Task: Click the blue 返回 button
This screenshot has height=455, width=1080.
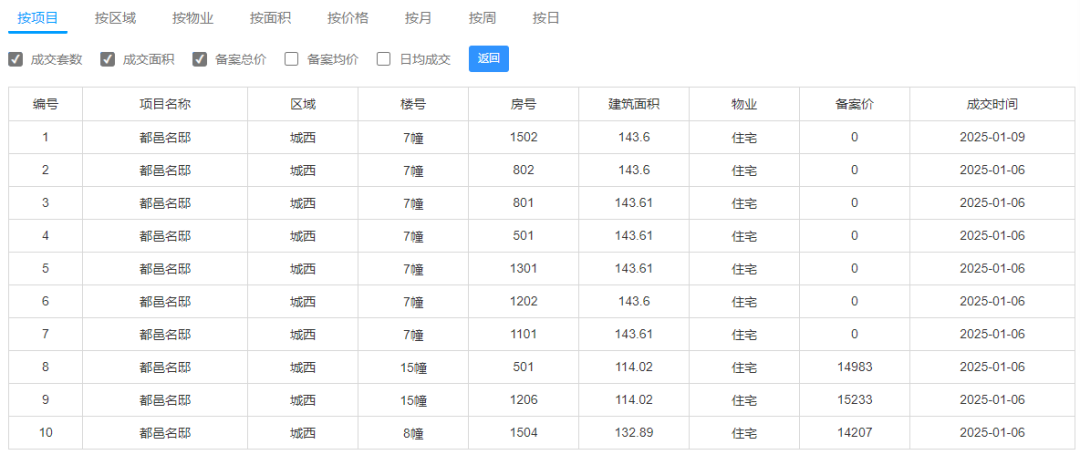Action: (488, 59)
